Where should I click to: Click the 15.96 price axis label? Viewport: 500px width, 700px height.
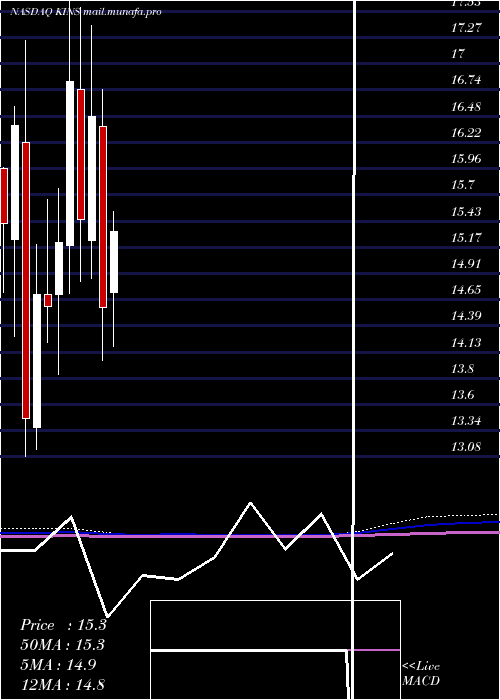466,159
